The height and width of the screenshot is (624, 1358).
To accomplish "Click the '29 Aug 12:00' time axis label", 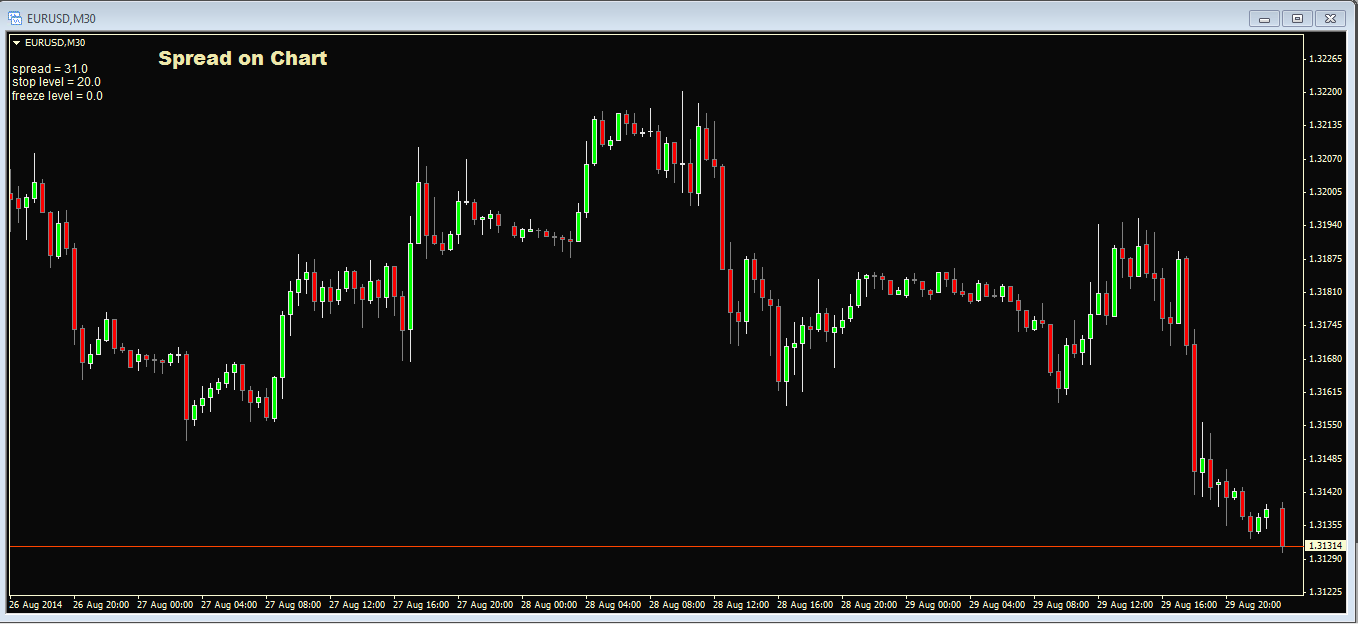I will click(1125, 605).
